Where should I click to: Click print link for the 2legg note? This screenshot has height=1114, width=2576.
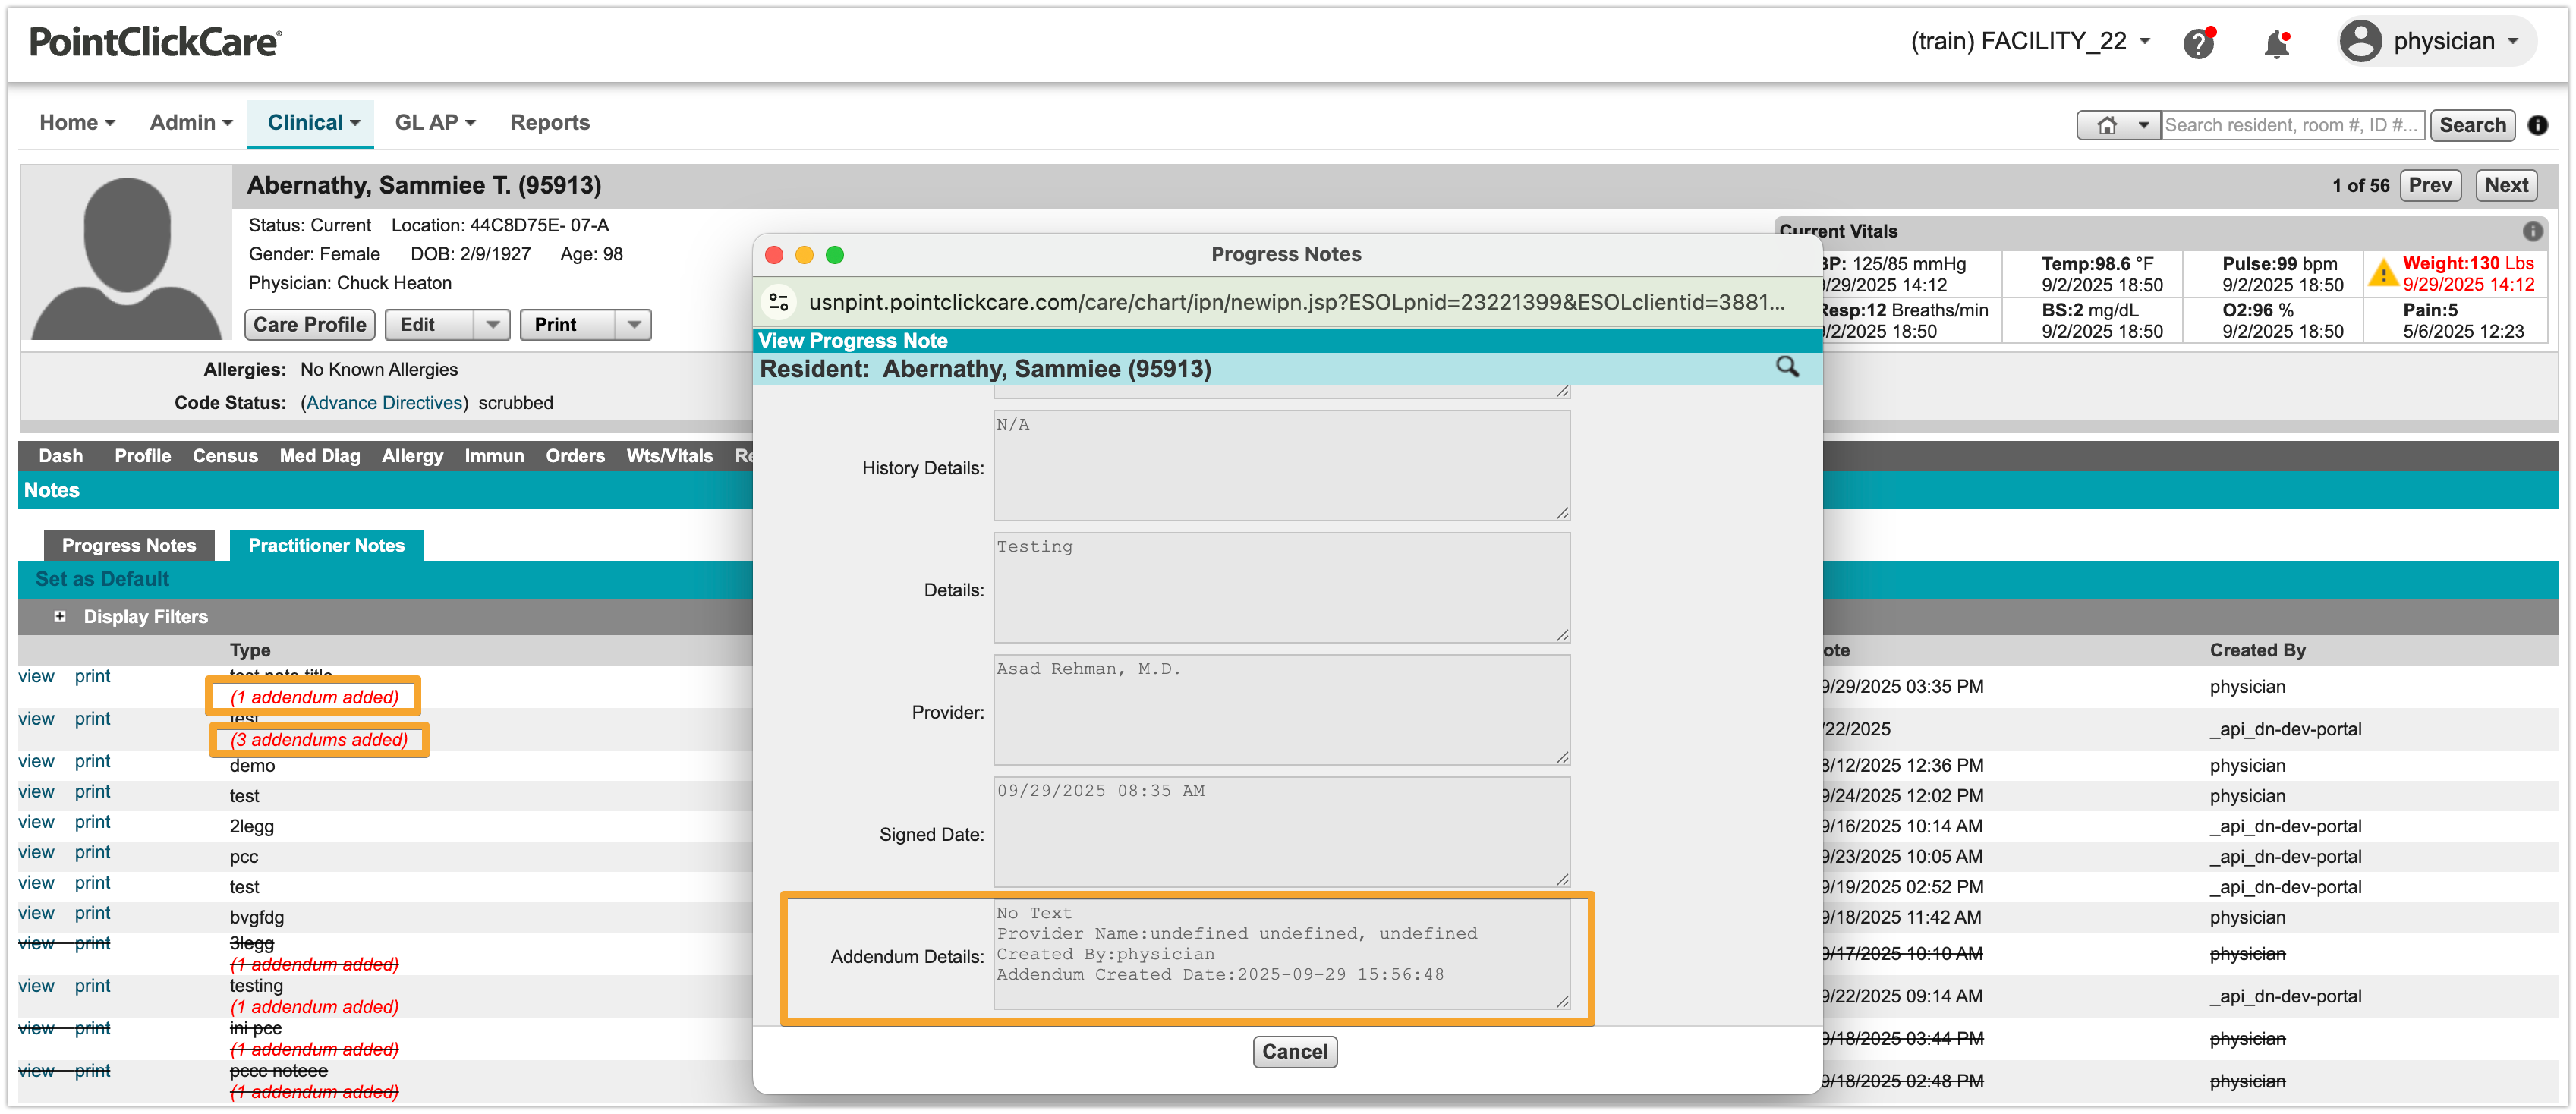tap(92, 822)
